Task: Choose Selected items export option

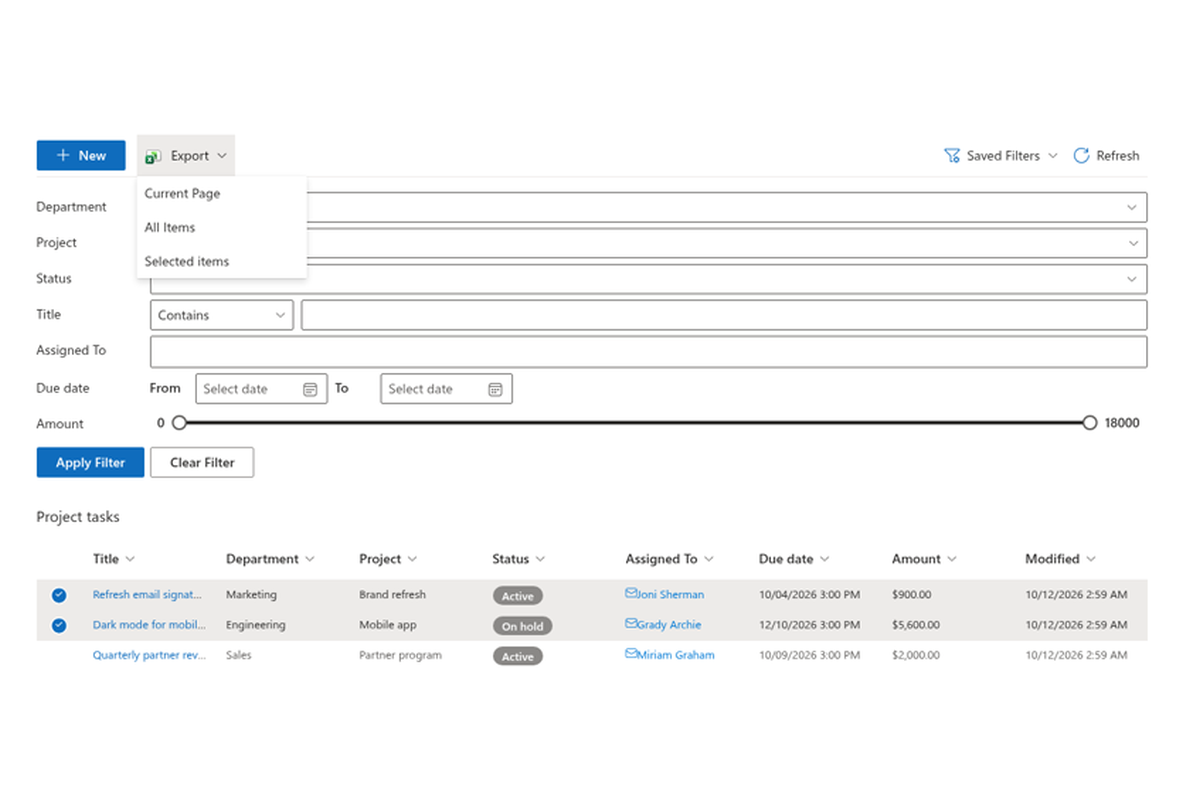Action: click(x=222, y=262)
